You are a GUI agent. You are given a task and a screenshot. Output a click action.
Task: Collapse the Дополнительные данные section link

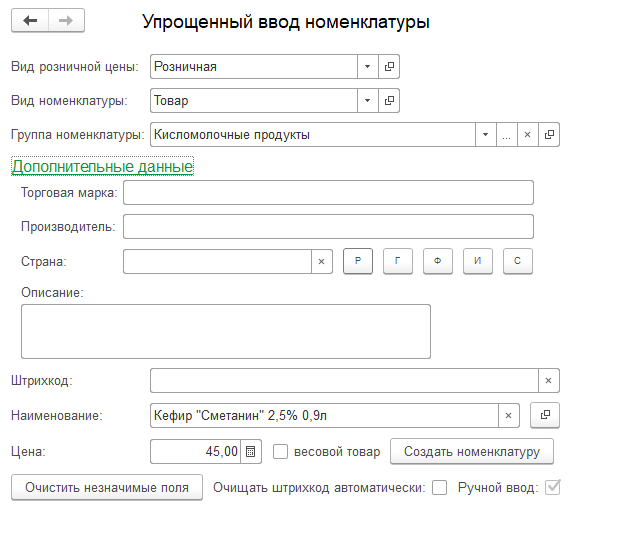click(102, 167)
